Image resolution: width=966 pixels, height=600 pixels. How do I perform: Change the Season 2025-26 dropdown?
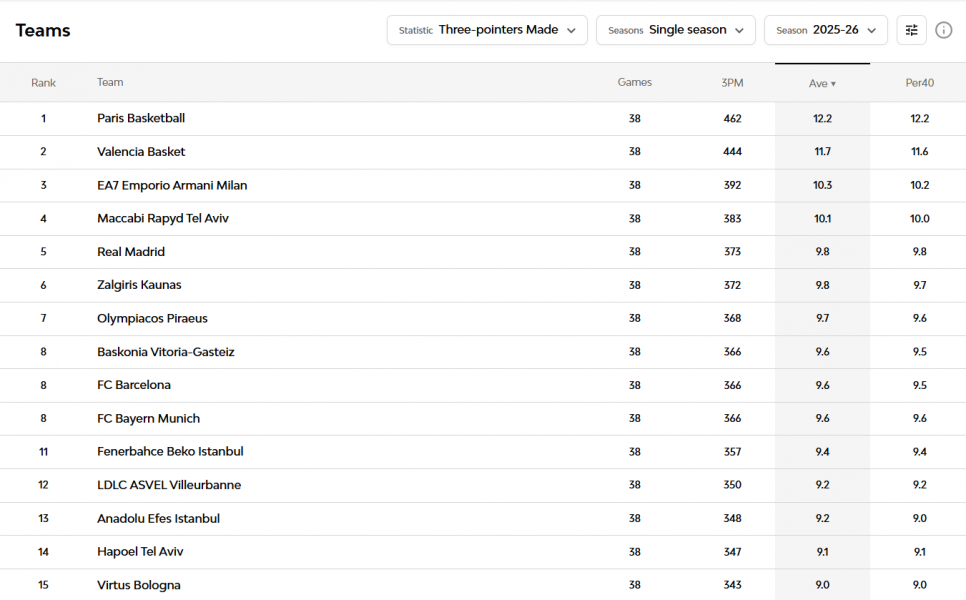825,30
